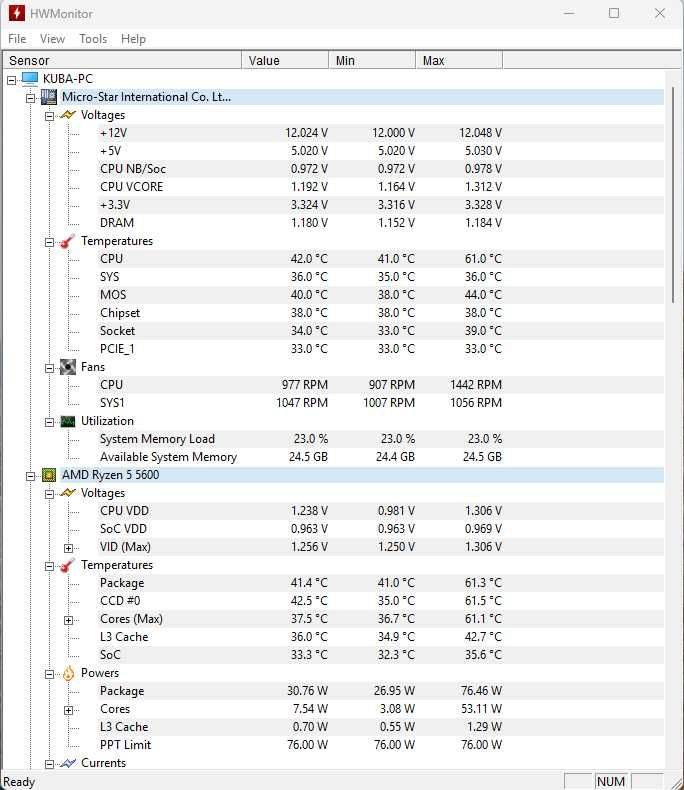The width and height of the screenshot is (684, 790).
Task: Click the vertical scrollbar thumb
Action: coord(673,194)
